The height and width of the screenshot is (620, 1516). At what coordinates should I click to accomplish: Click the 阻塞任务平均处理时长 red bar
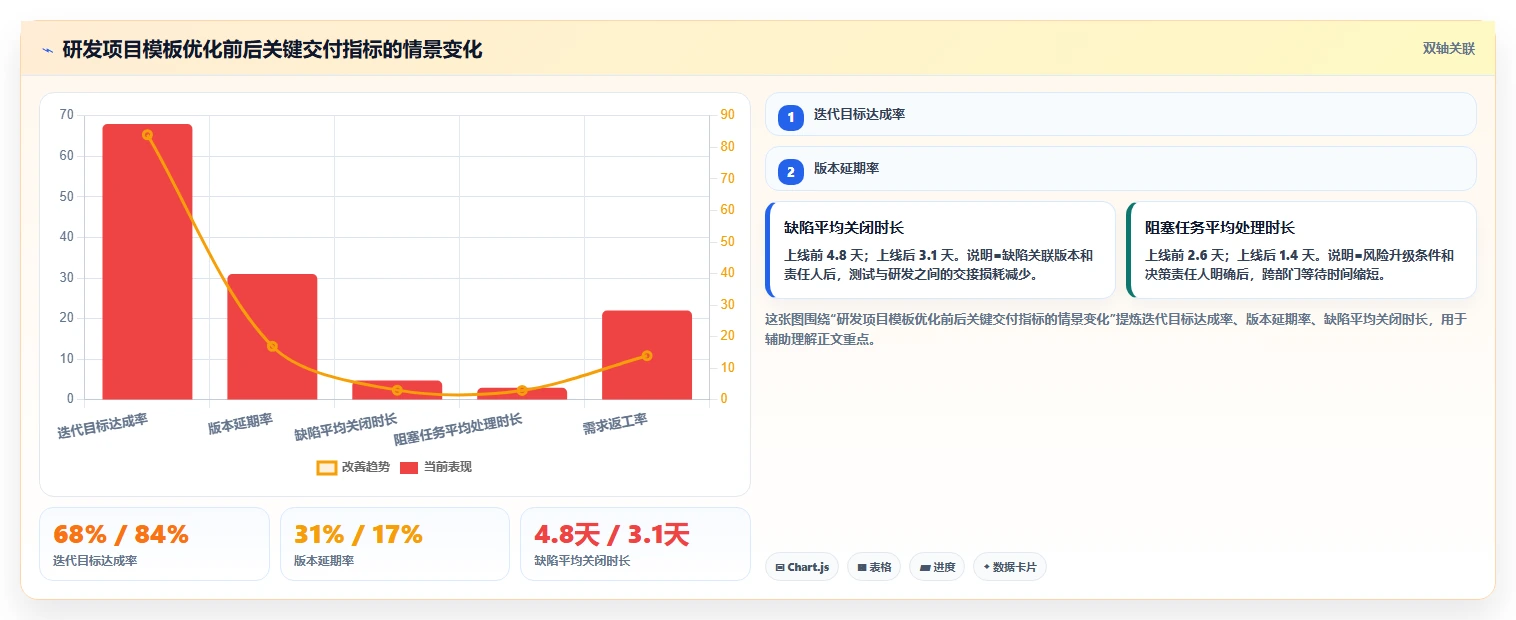(x=522, y=394)
